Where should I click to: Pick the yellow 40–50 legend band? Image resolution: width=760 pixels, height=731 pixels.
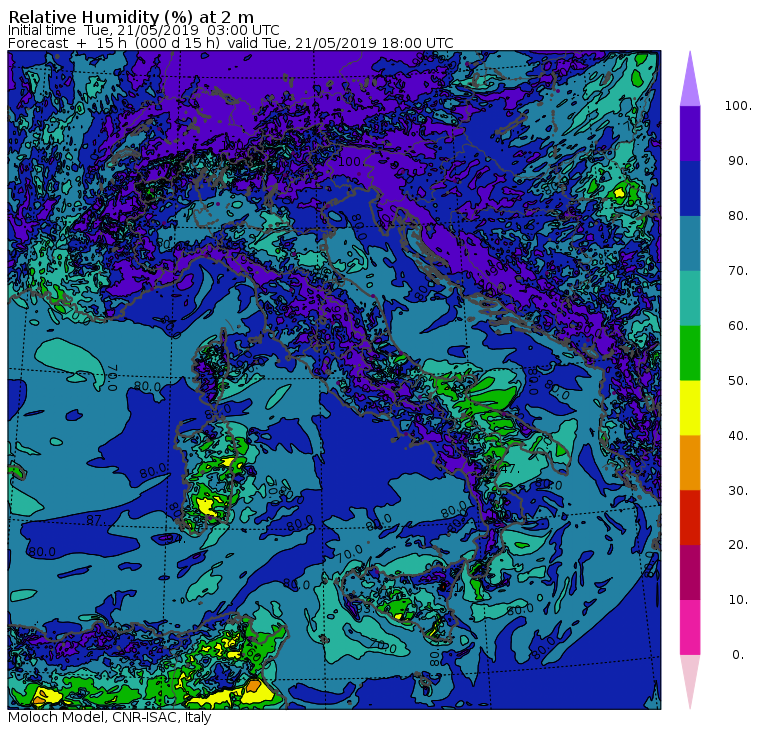click(690, 408)
